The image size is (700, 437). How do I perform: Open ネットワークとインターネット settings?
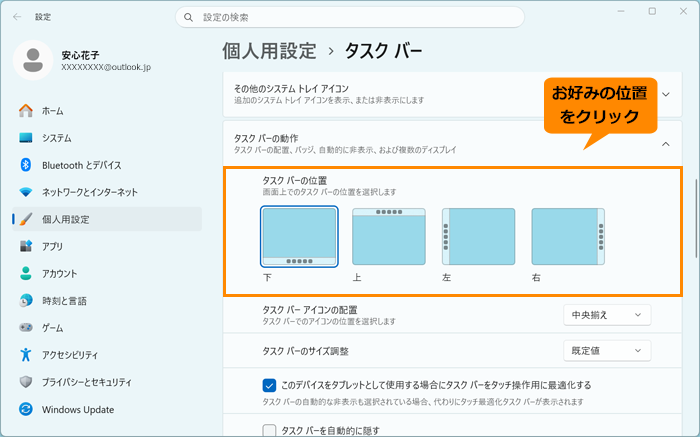click(107, 192)
